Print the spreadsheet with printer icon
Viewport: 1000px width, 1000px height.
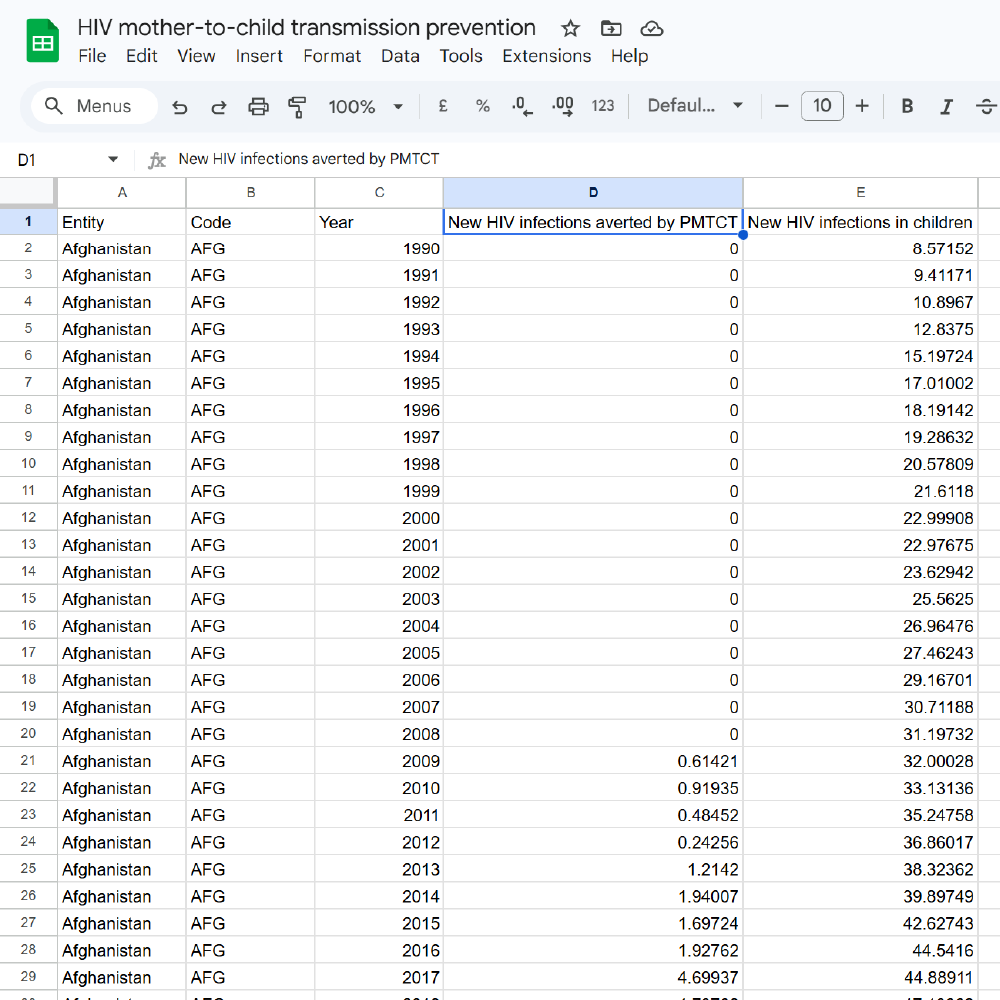(x=258, y=107)
